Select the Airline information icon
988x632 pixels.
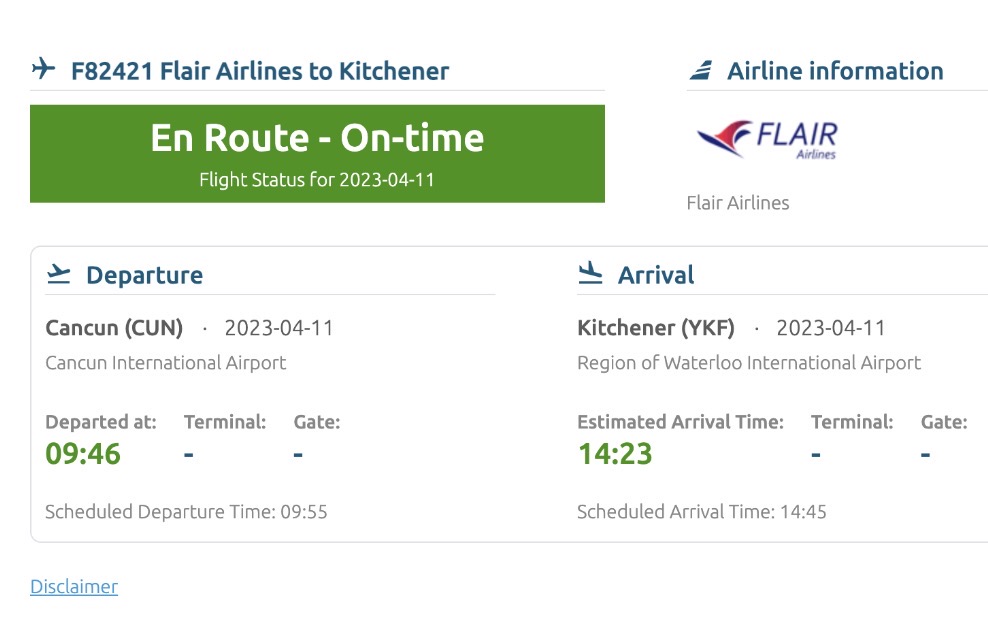700,69
